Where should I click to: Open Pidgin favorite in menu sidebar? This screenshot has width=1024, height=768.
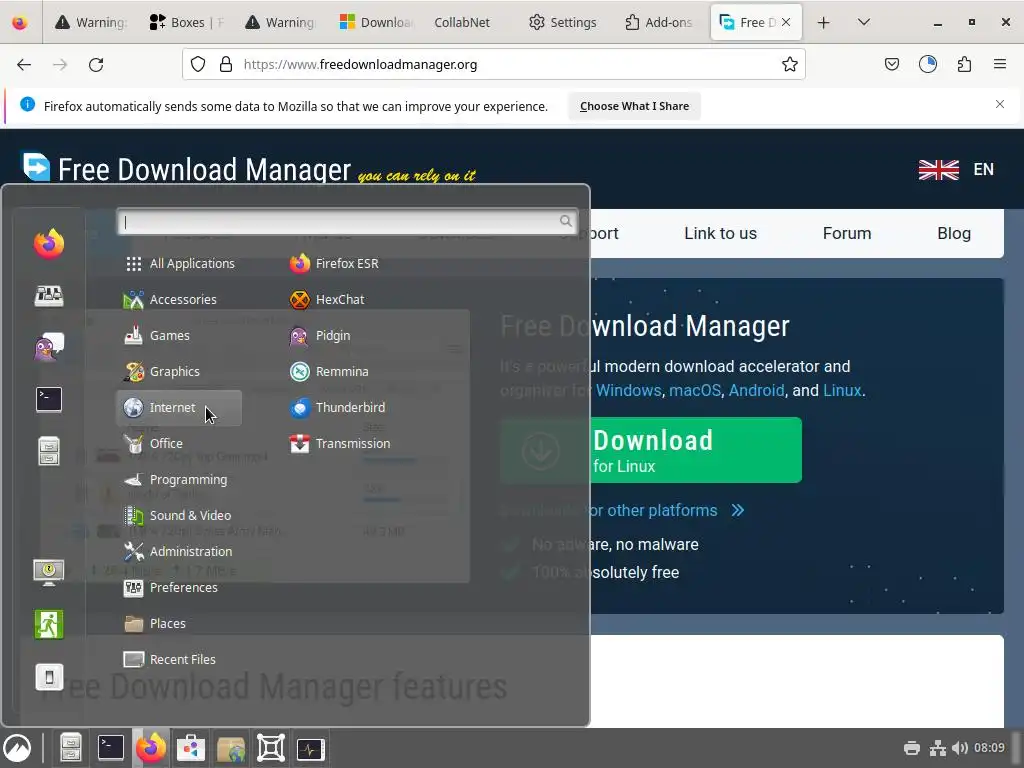(49, 347)
